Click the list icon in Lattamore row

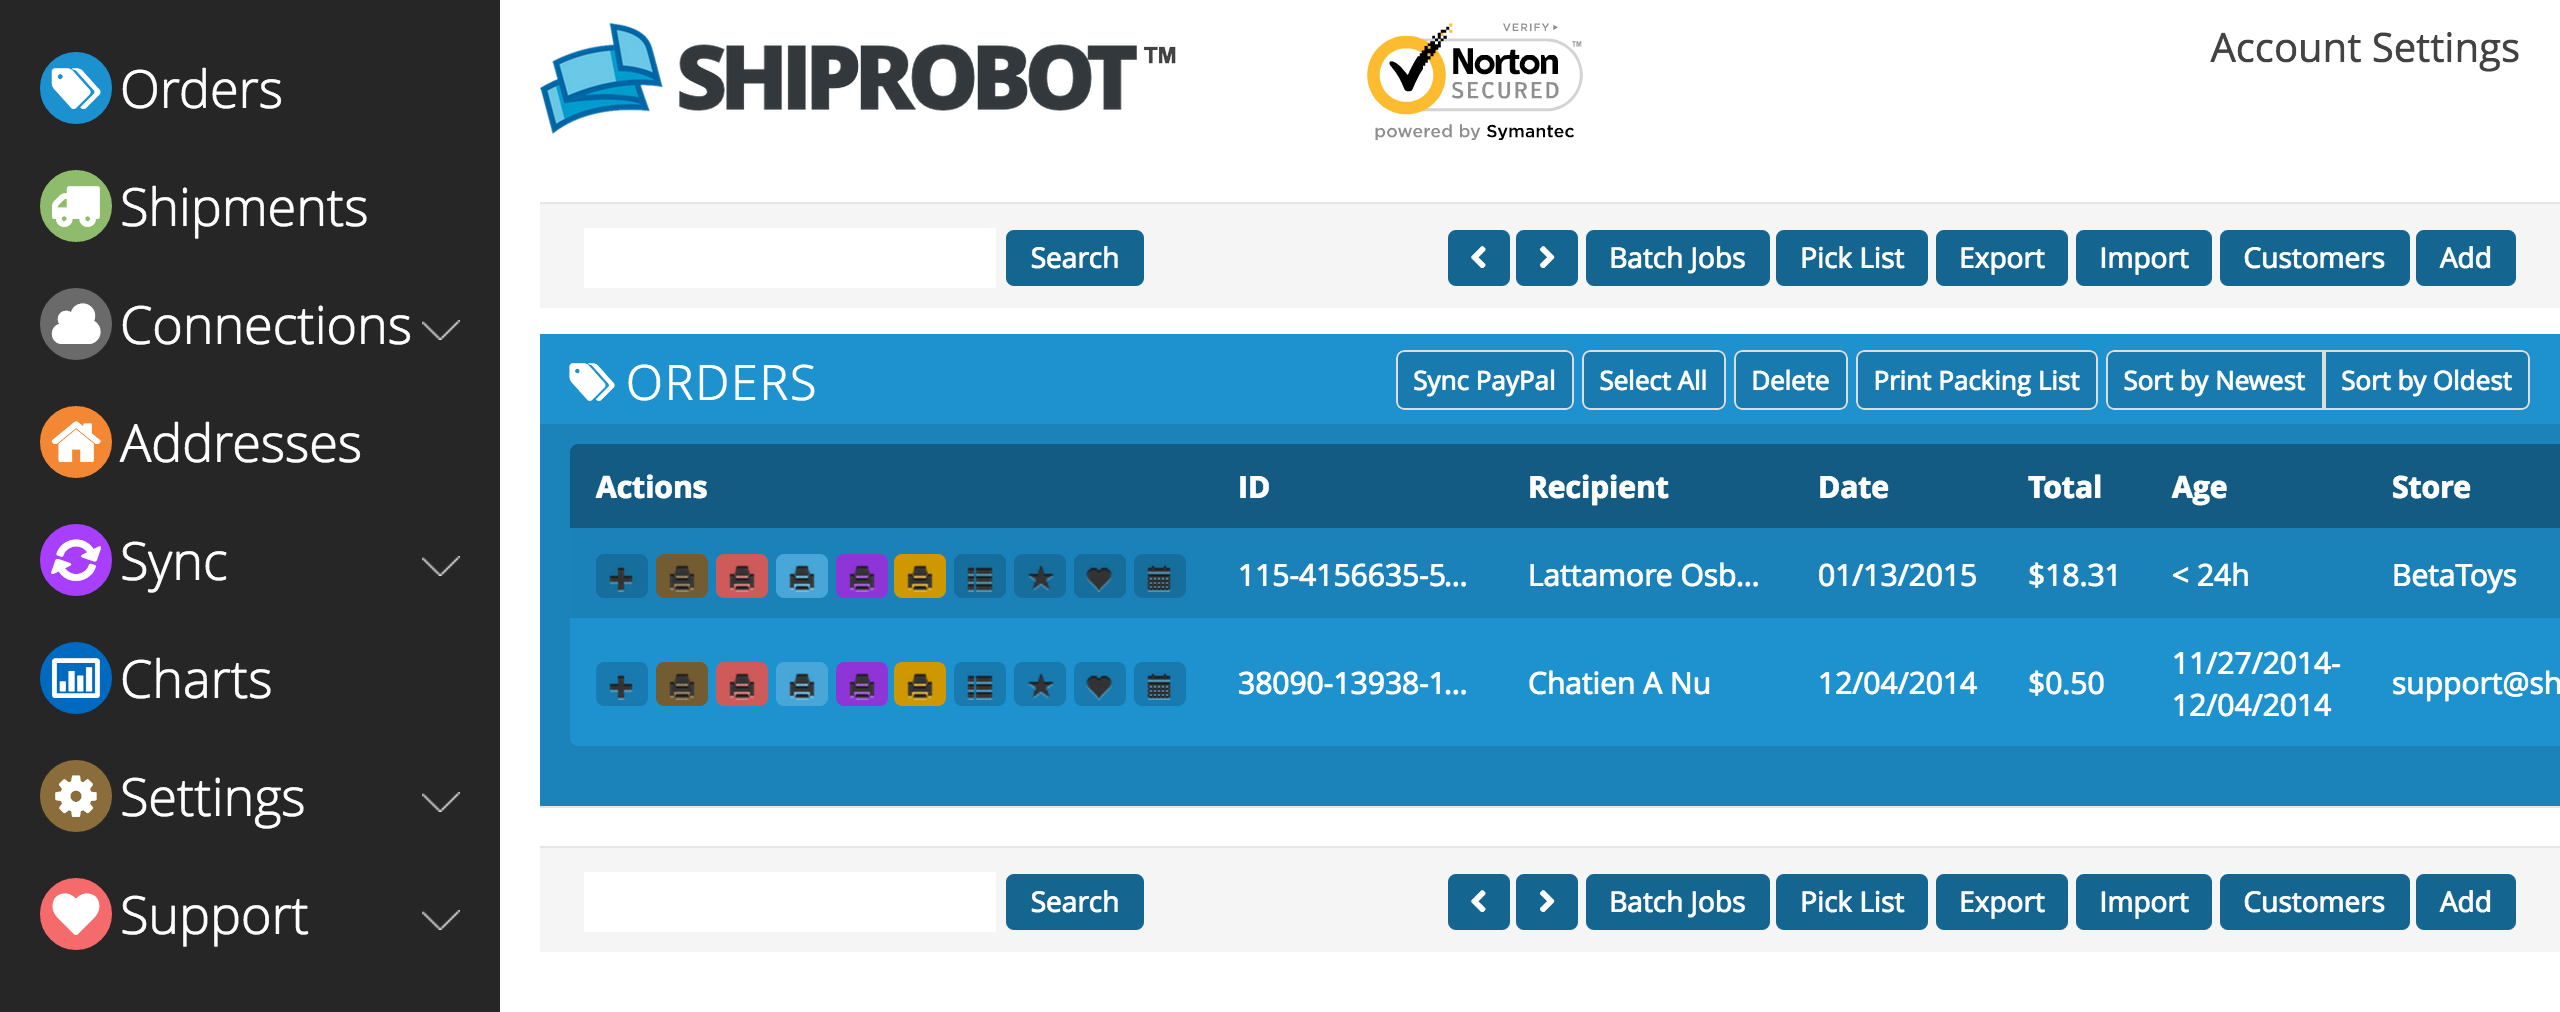[980, 577]
